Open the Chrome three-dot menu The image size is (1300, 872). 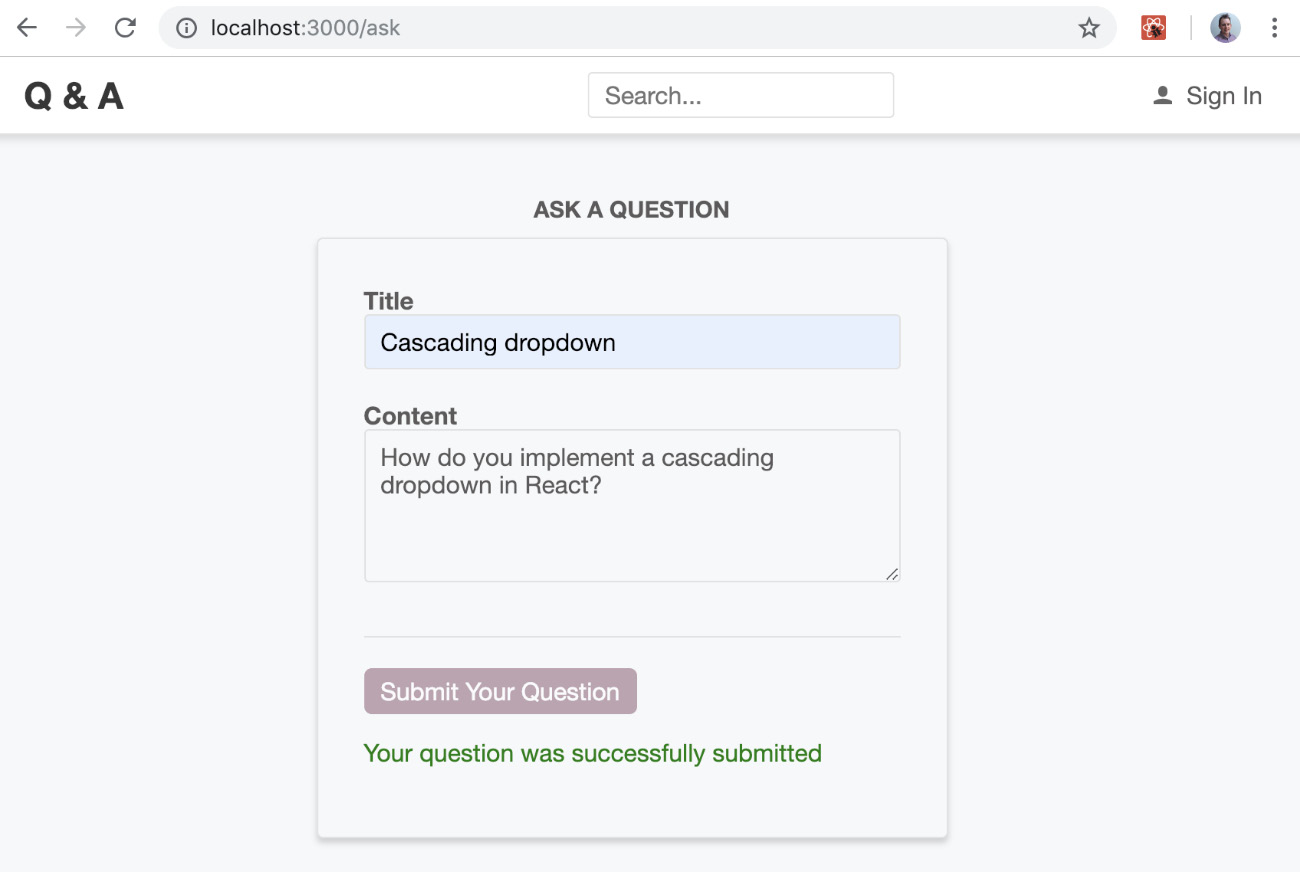coord(1274,27)
